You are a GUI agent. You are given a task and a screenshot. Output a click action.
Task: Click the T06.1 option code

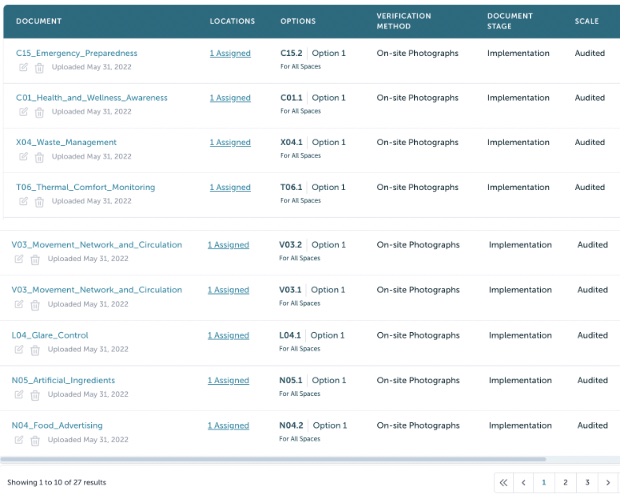point(291,187)
